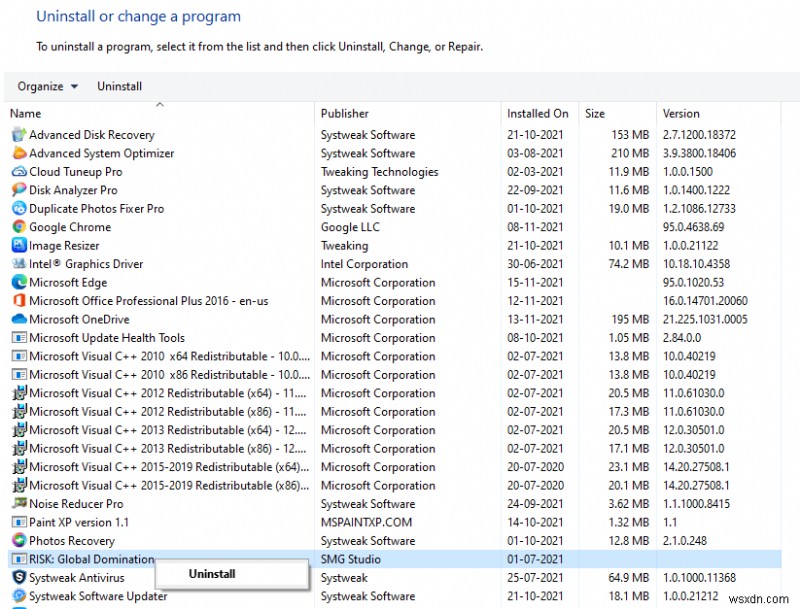
Task: Click the Paint XP version 1.1 icon
Action: tap(19, 522)
